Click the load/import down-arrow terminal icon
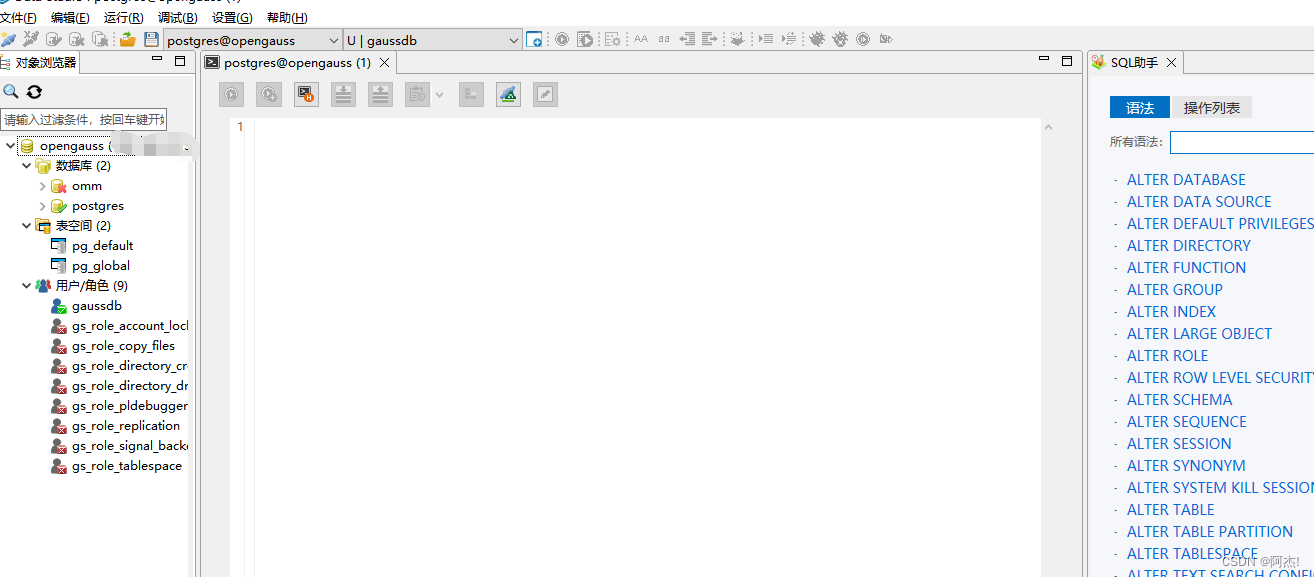1314x577 pixels. coord(343,95)
